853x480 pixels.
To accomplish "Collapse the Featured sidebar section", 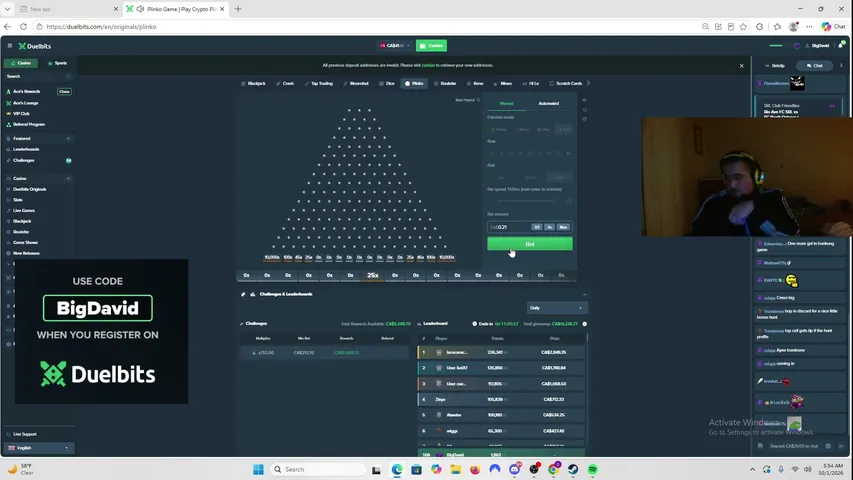I will click(x=68, y=139).
